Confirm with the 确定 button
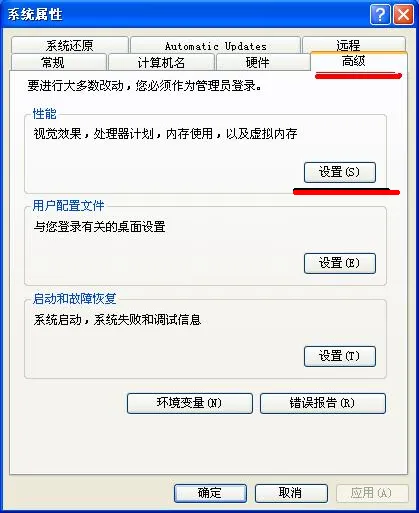This screenshot has width=419, height=513. tap(210, 493)
